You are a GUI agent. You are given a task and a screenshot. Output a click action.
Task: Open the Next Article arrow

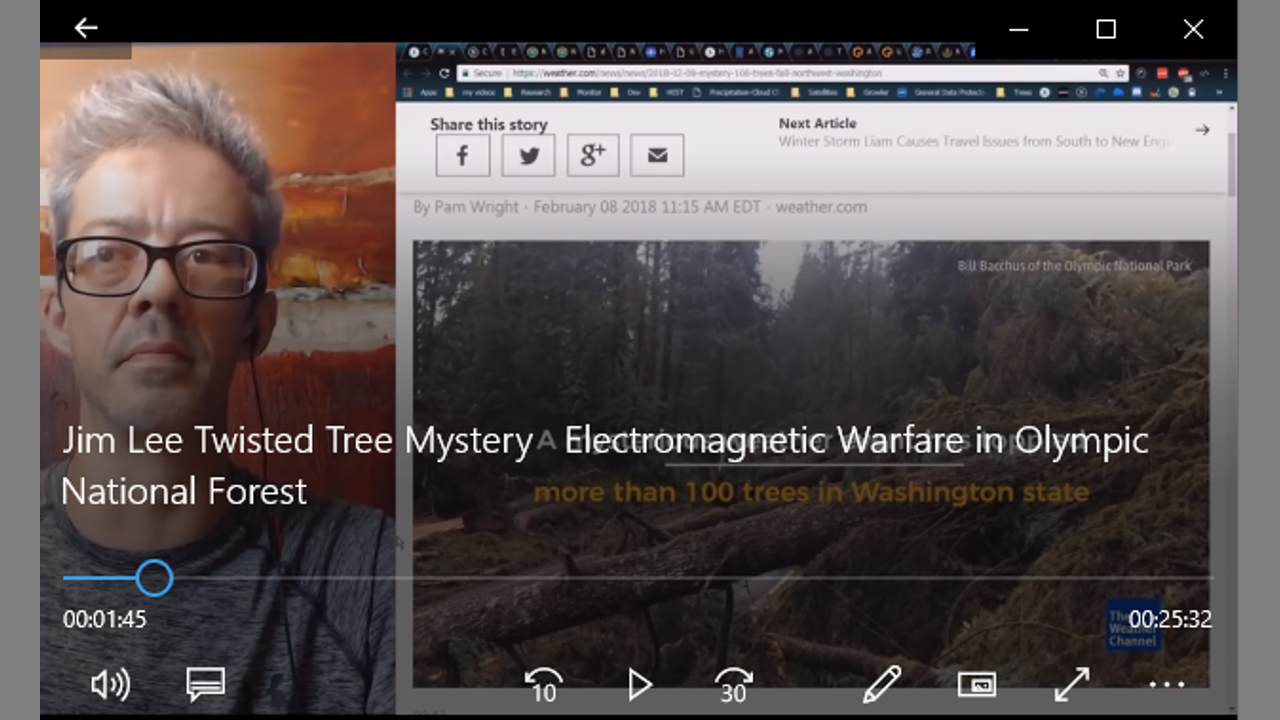tap(1202, 130)
